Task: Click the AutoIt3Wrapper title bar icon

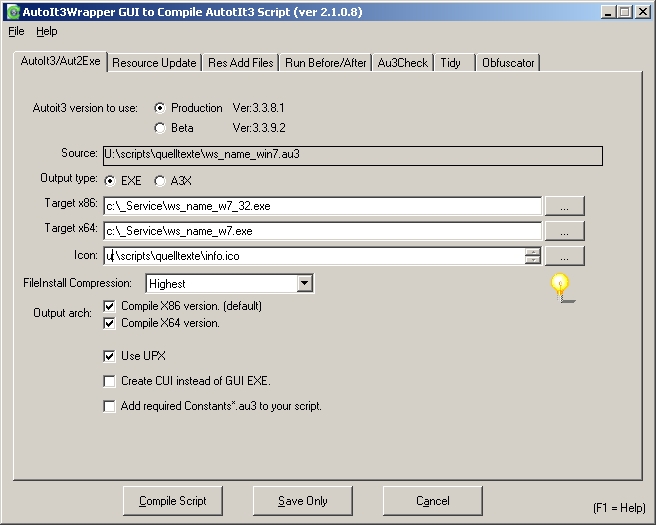Action: [12, 12]
